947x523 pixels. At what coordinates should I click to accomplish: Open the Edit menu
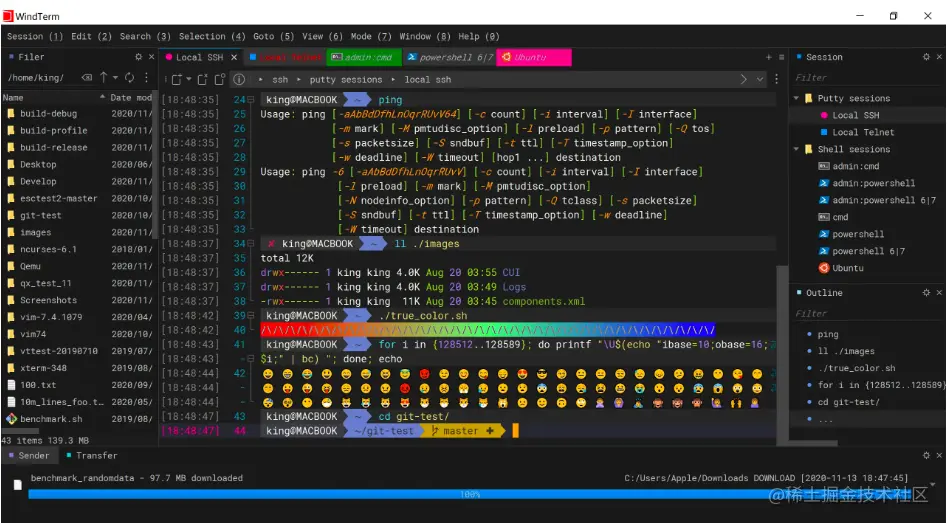click(91, 36)
